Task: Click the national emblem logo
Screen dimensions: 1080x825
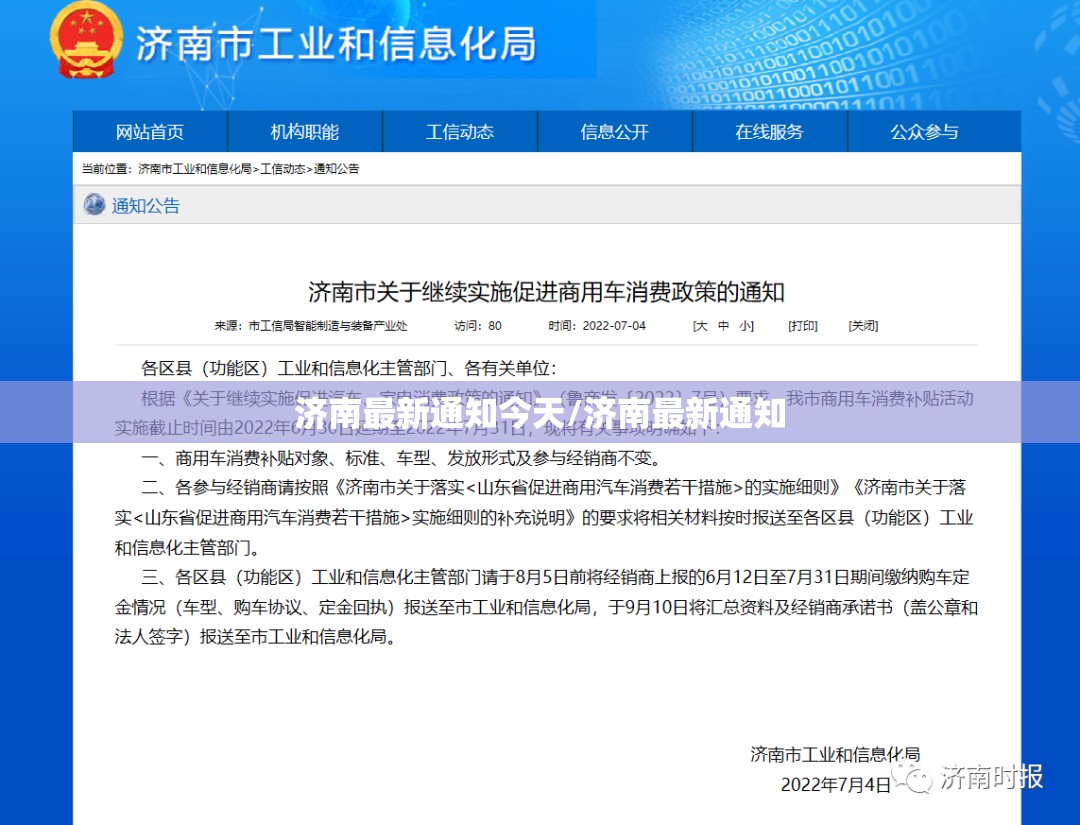Action: click(x=87, y=41)
